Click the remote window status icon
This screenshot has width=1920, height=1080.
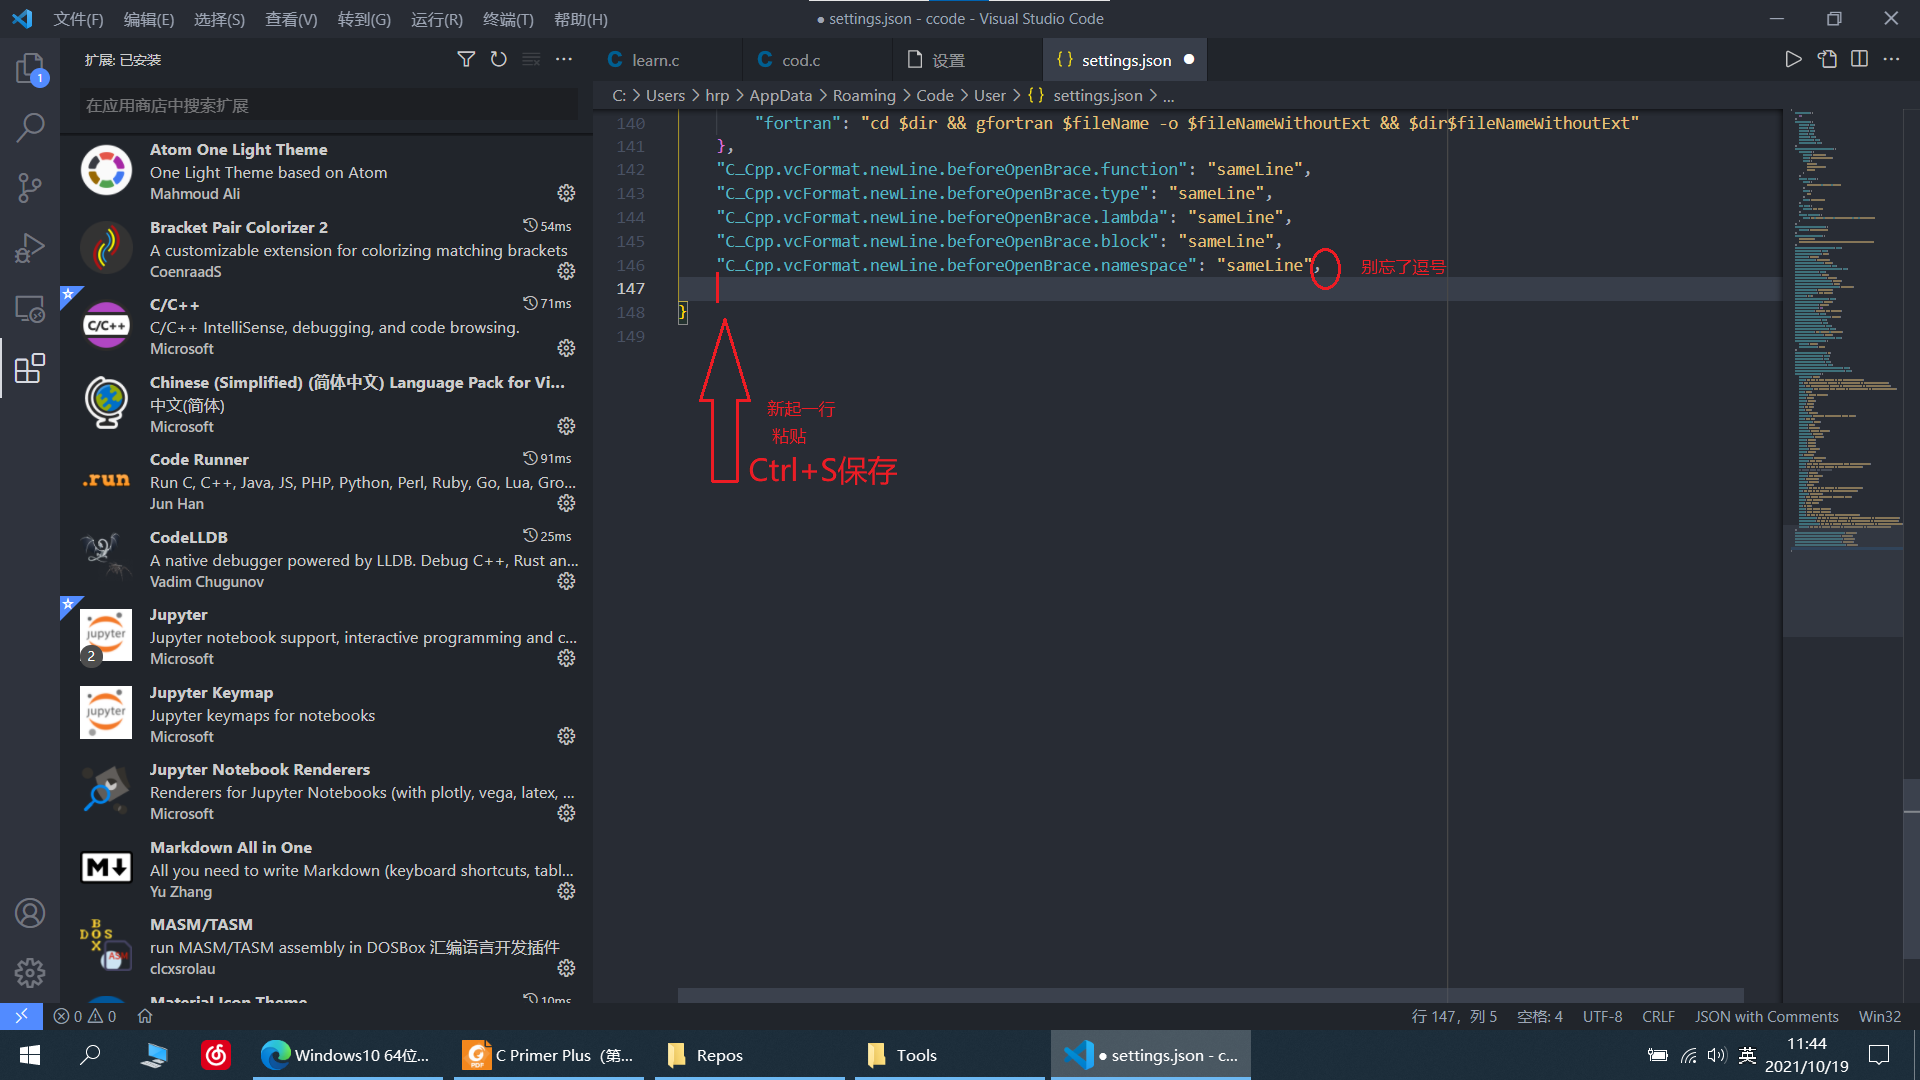pyautogui.click(x=21, y=1016)
